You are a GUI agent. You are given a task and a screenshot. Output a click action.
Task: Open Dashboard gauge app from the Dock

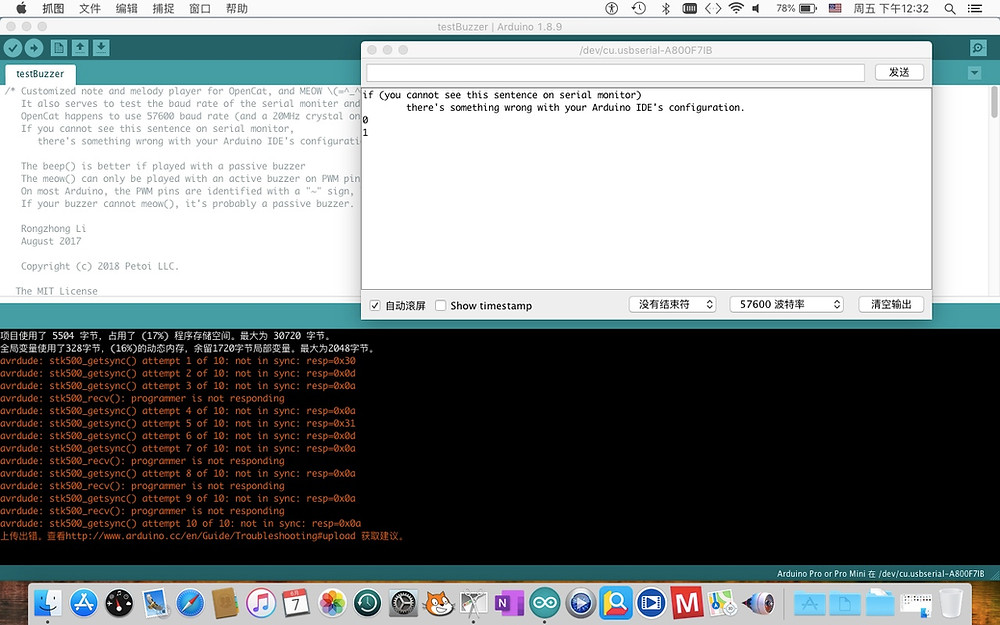click(x=119, y=603)
